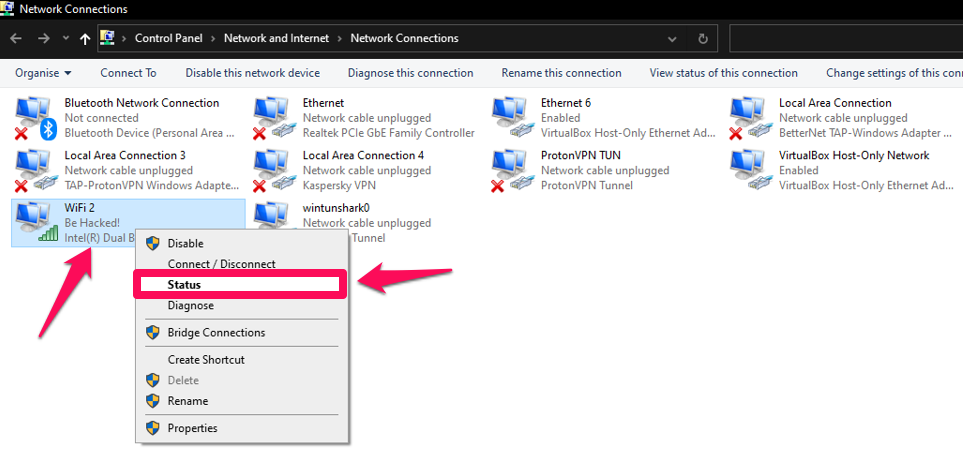
Task: Click Change settings of this connection
Action: [894, 72]
